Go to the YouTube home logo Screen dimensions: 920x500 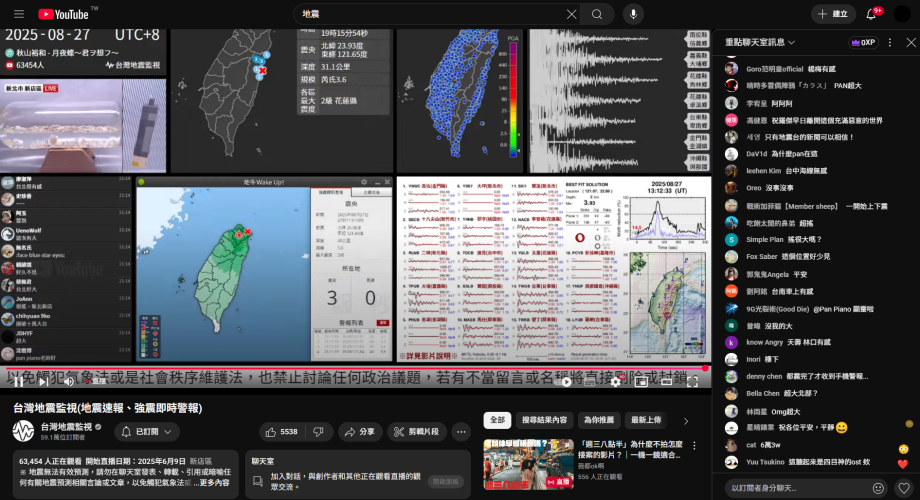point(63,14)
